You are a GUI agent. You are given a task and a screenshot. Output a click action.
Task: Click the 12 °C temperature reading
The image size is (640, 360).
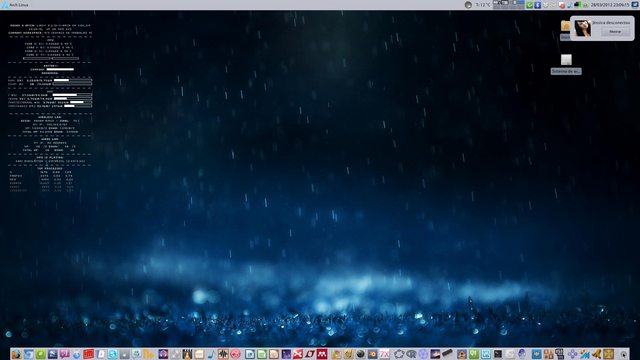[x=483, y=5]
